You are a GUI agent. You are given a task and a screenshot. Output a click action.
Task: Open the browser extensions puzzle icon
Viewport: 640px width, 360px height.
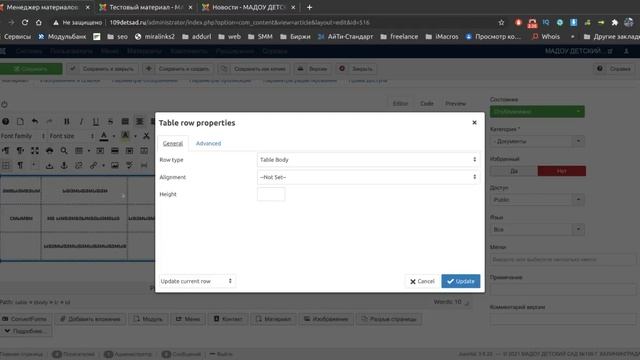tap(615, 22)
